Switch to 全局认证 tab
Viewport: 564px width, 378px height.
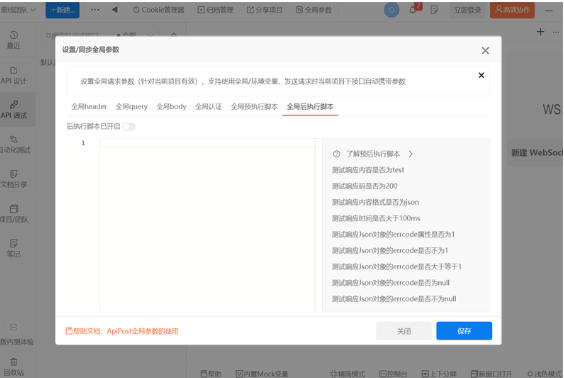(208, 106)
